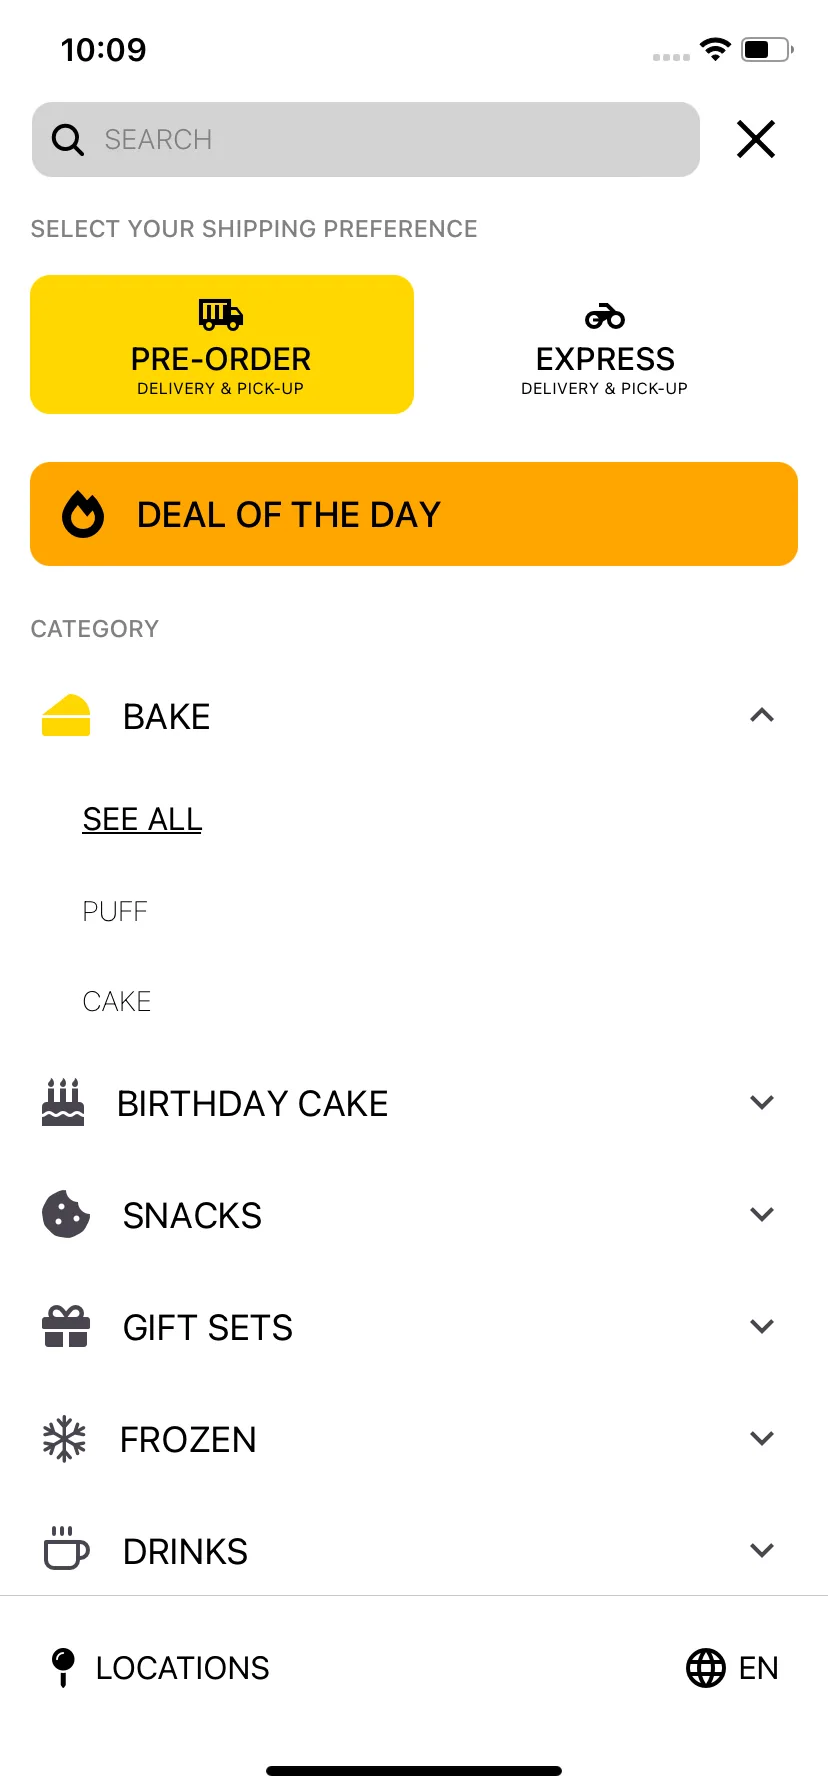Collapse the Bake category chevron
The height and width of the screenshot is (1792, 828).
tap(762, 715)
